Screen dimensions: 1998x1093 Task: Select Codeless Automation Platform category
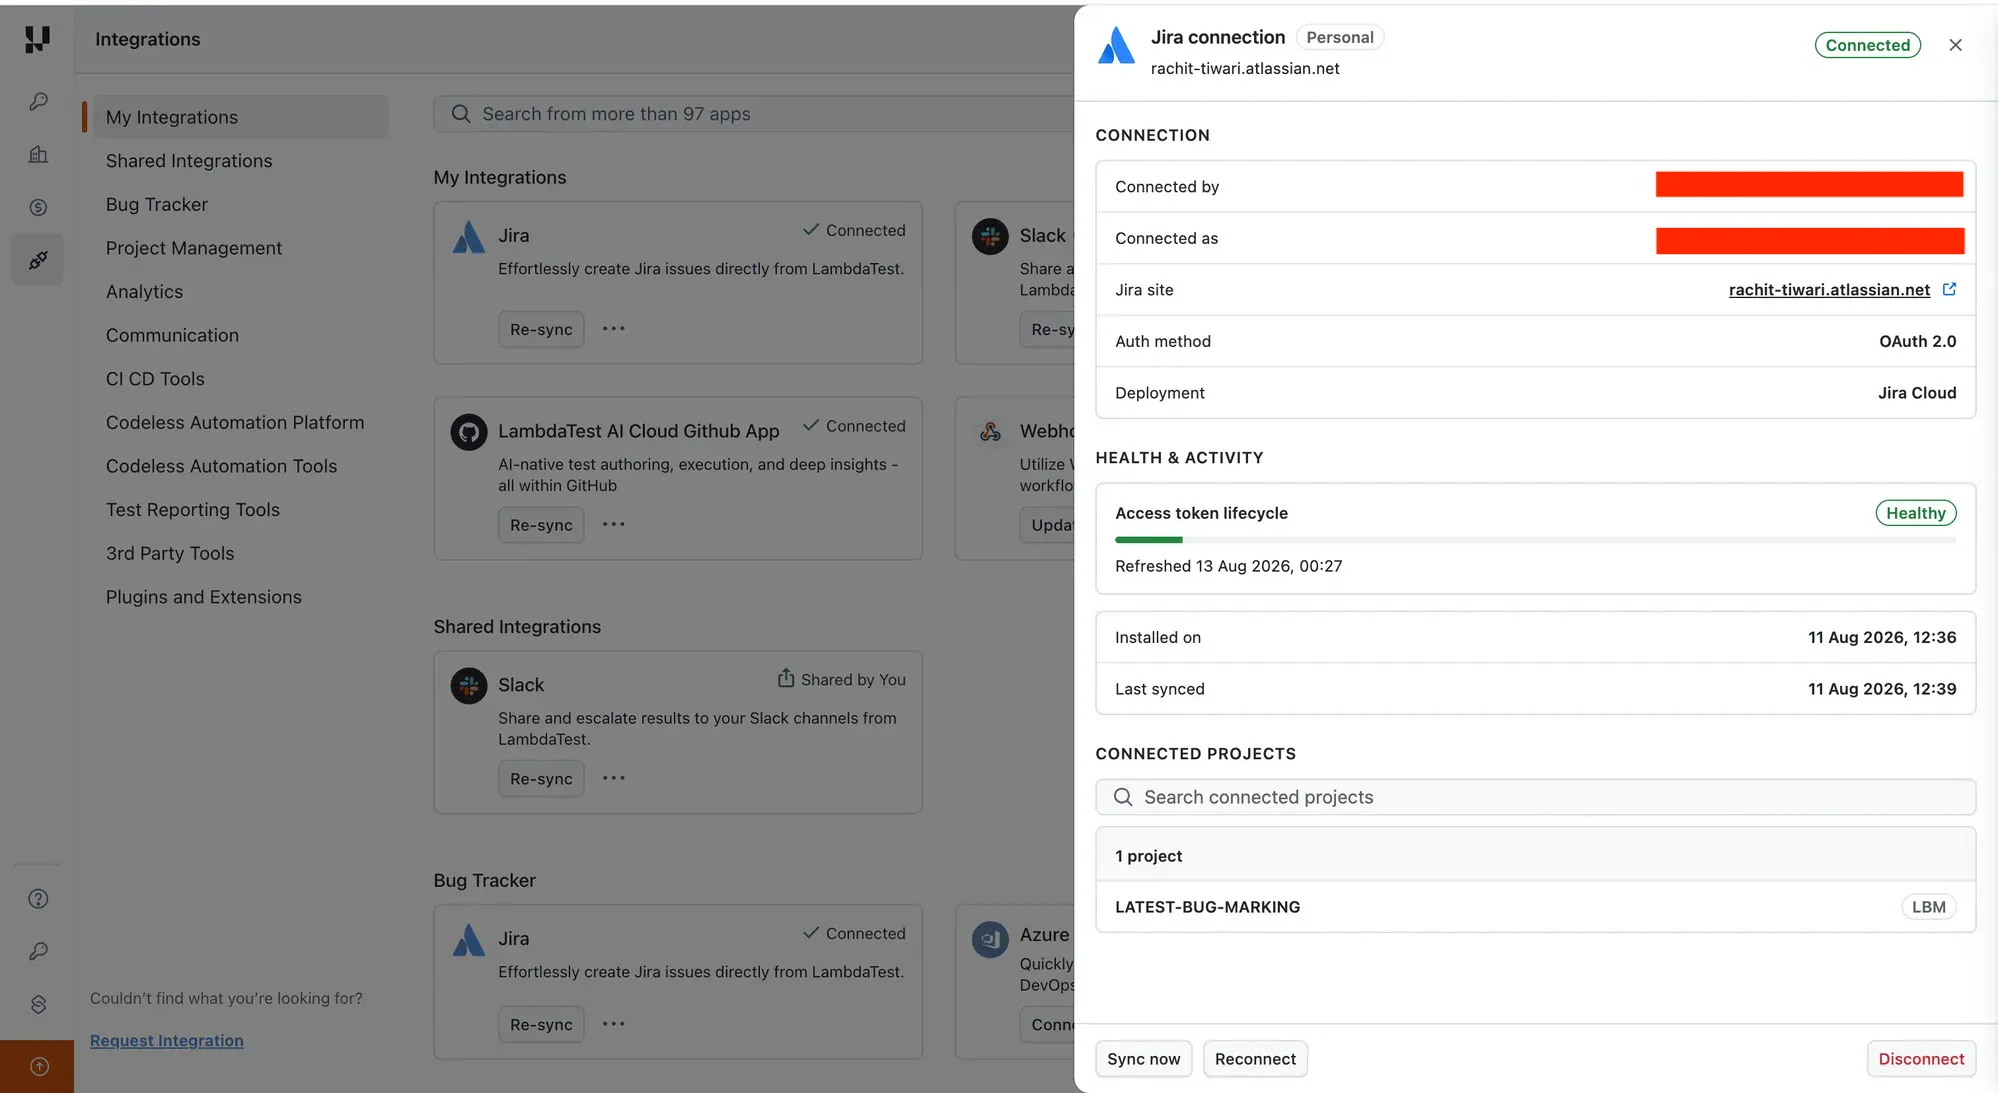pyautogui.click(x=235, y=422)
